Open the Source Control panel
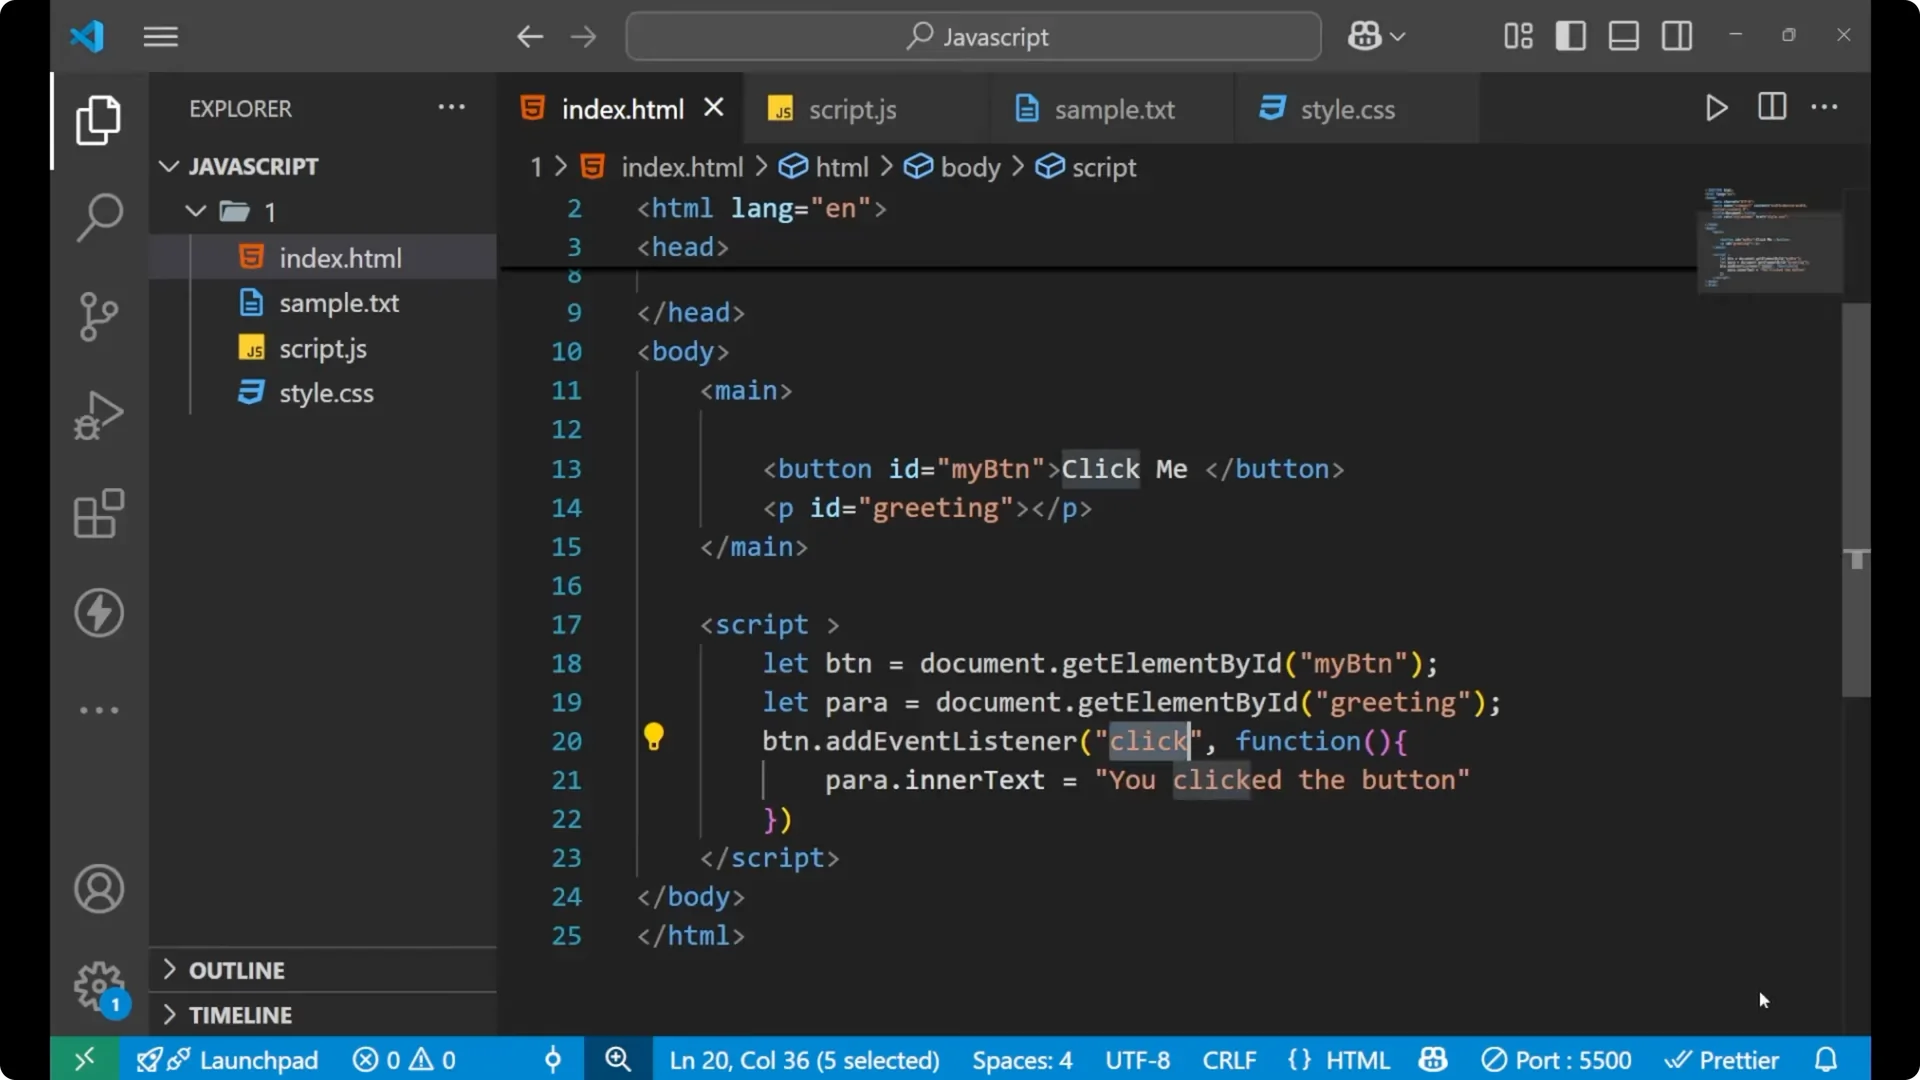Screen dimensions: 1920x1080 98,316
